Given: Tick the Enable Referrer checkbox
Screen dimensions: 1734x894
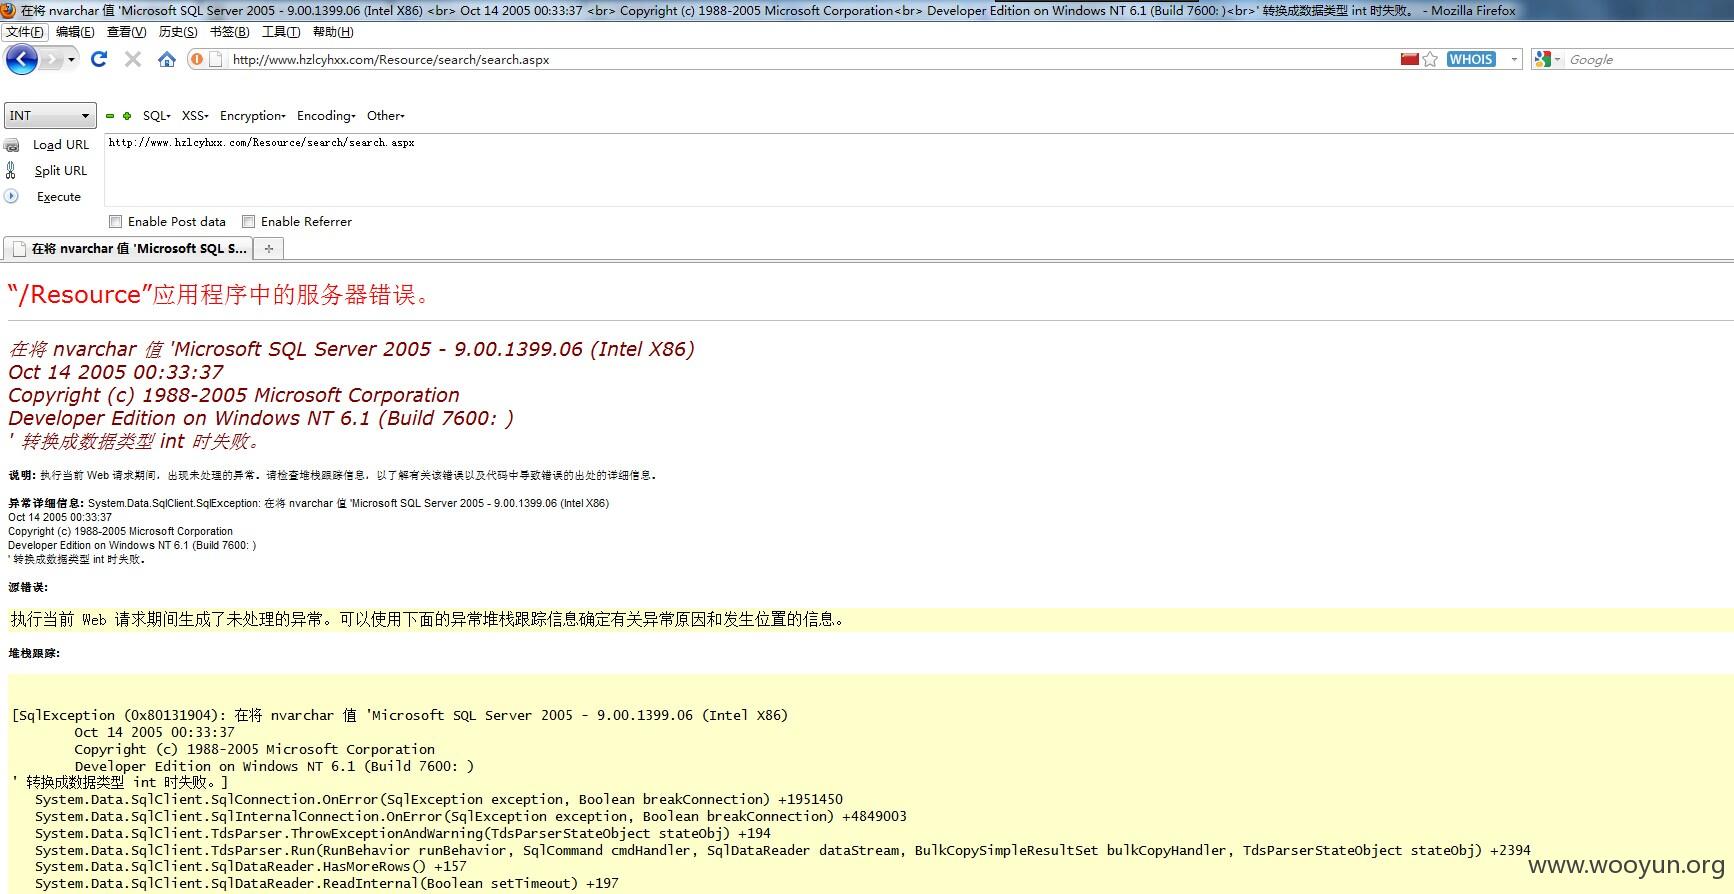Looking at the screenshot, I should click(248, 222).
